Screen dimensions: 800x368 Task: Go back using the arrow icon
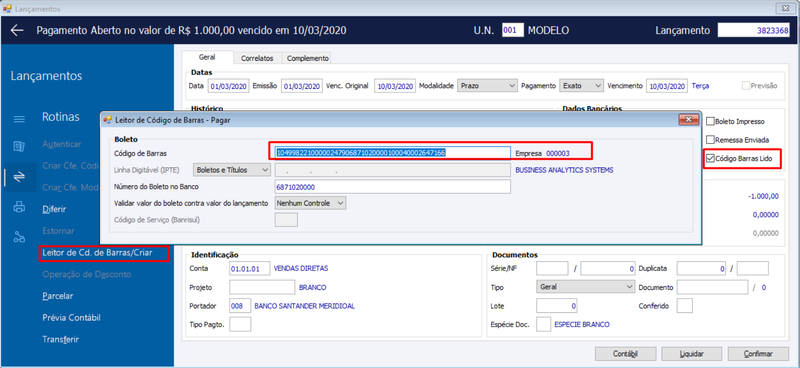(x=17, y=30)
